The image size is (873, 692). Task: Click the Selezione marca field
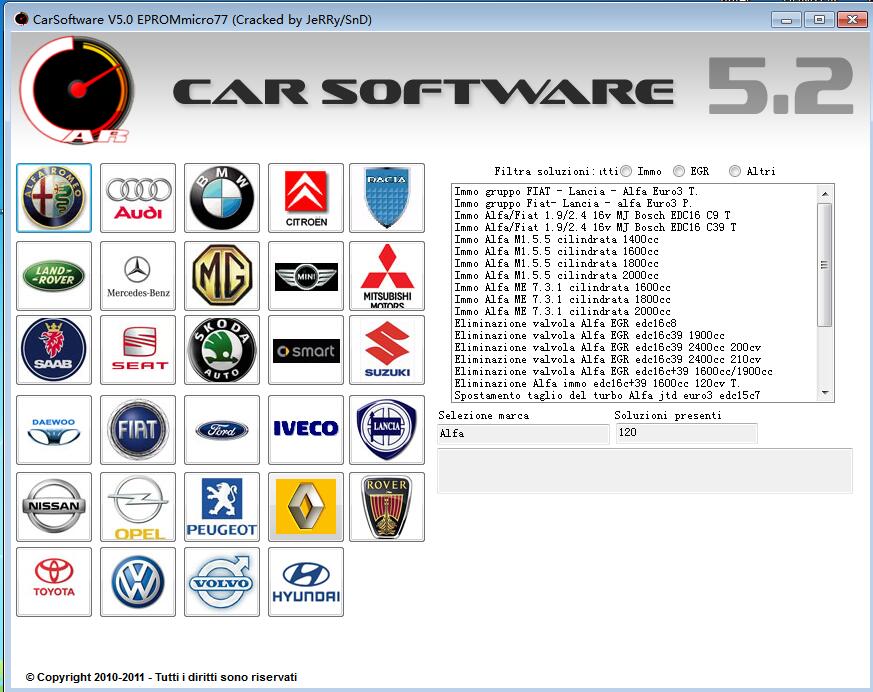[523, 433]
